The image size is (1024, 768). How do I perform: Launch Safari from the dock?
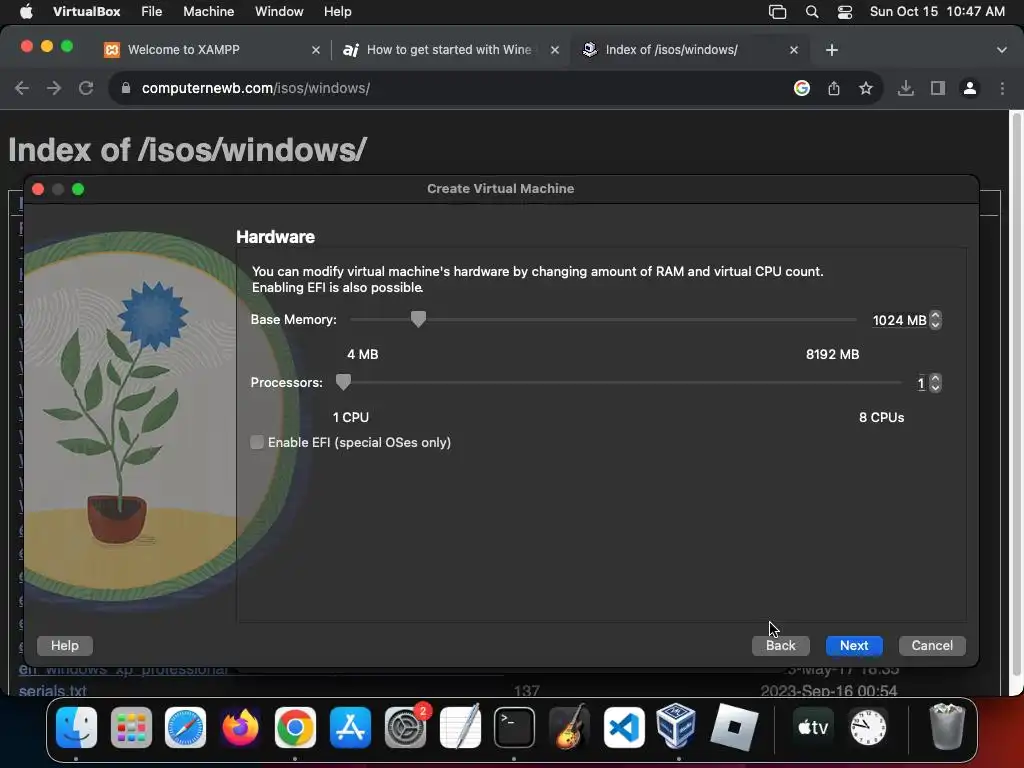coord(185,727)
